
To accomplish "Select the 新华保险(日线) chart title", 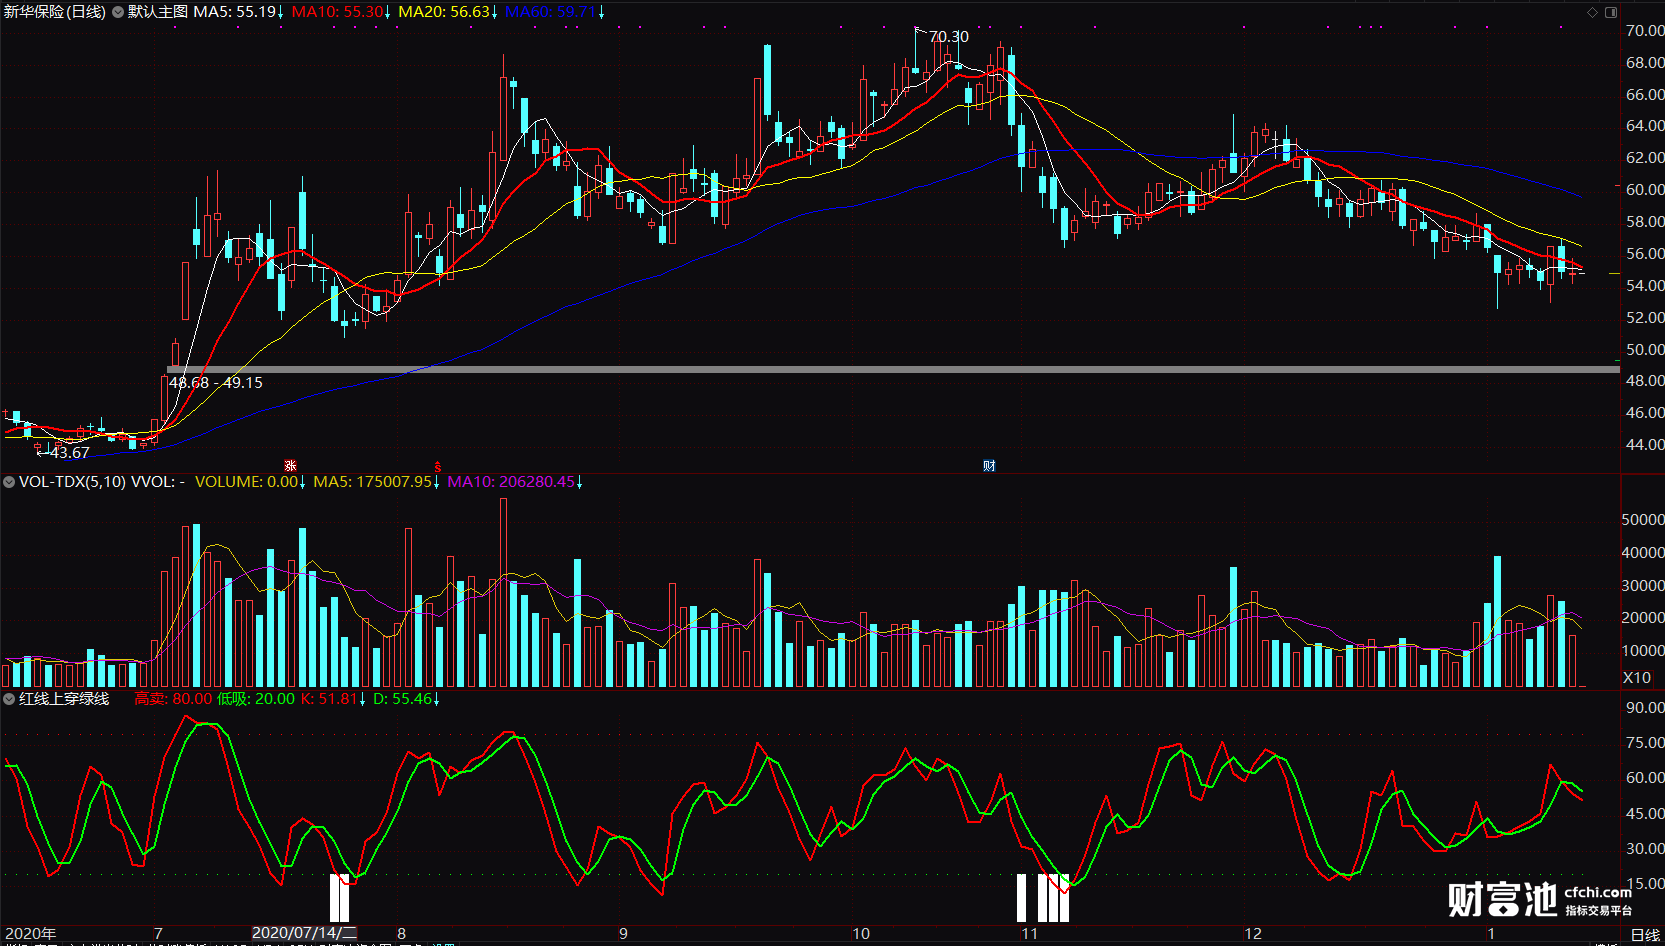I will point(55,12).
